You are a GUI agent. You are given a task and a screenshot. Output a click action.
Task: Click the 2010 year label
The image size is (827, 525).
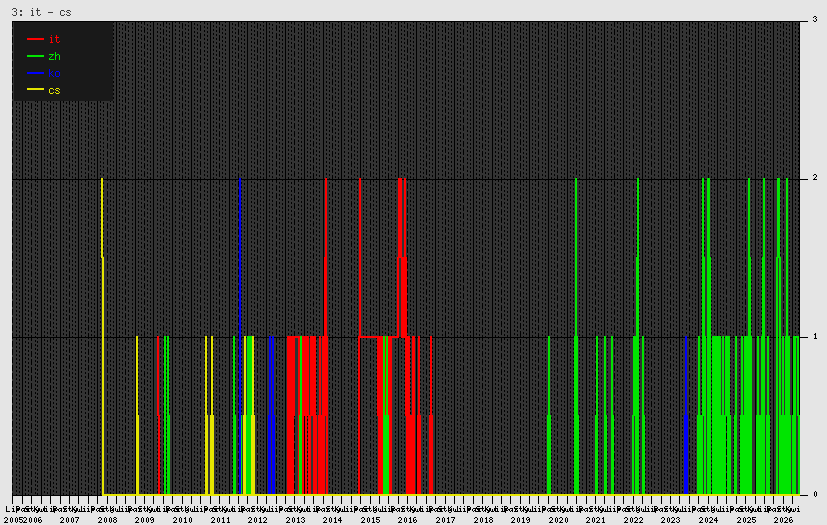click(x=182, y=520)
